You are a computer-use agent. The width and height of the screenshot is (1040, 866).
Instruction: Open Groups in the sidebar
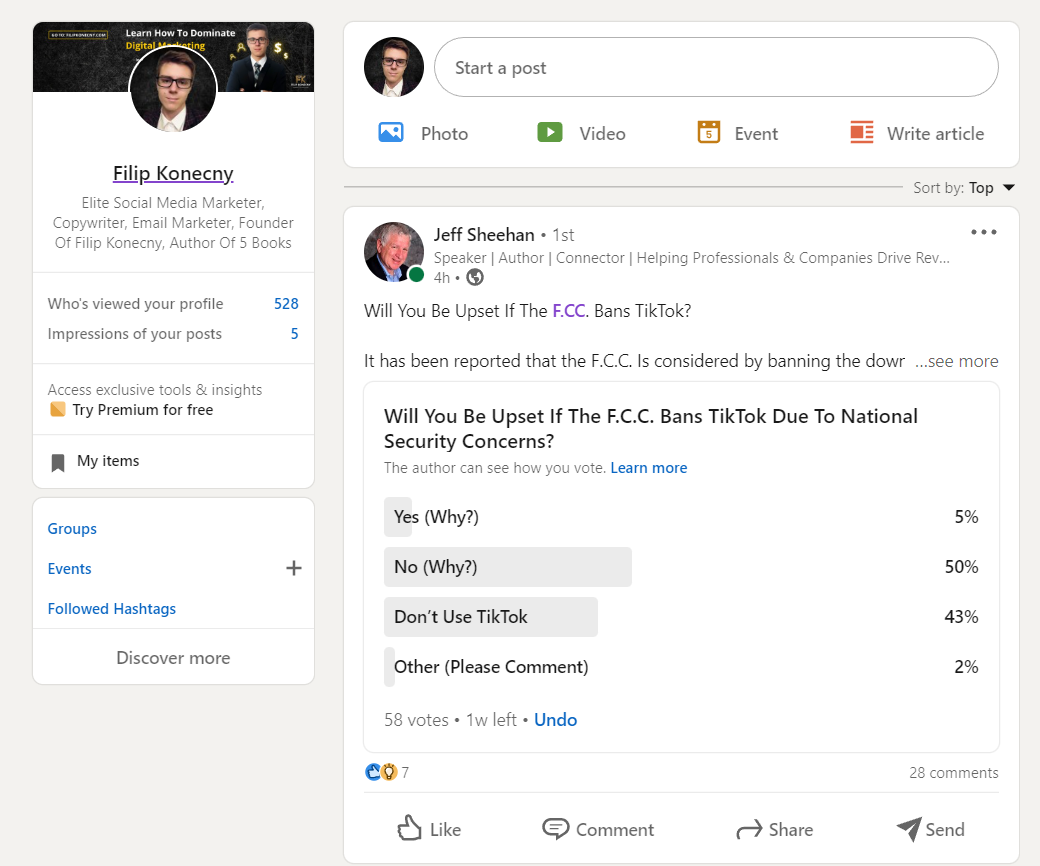click(72, 529)
